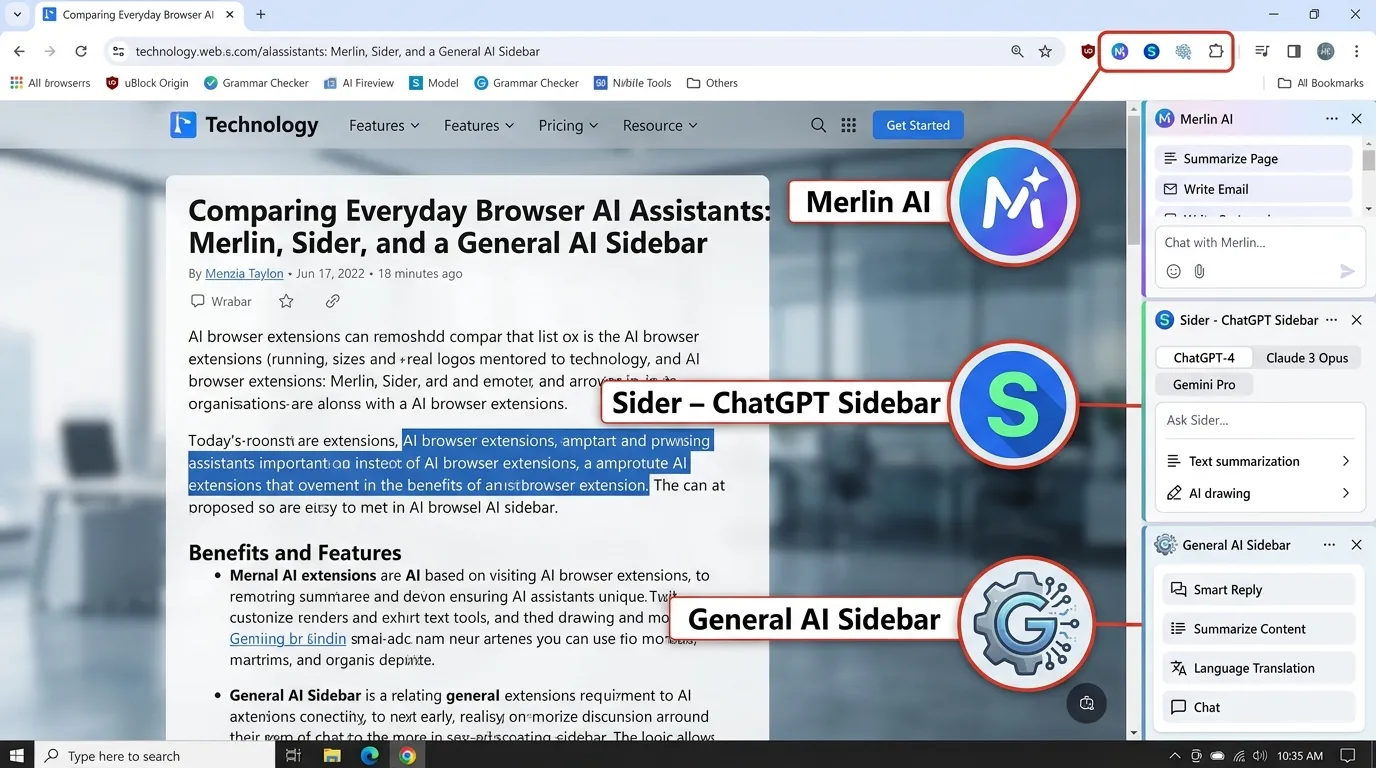Click the Chat with Merlin input field
This screenshot has width=1376, height=768.
click(x=1260, y=243)
